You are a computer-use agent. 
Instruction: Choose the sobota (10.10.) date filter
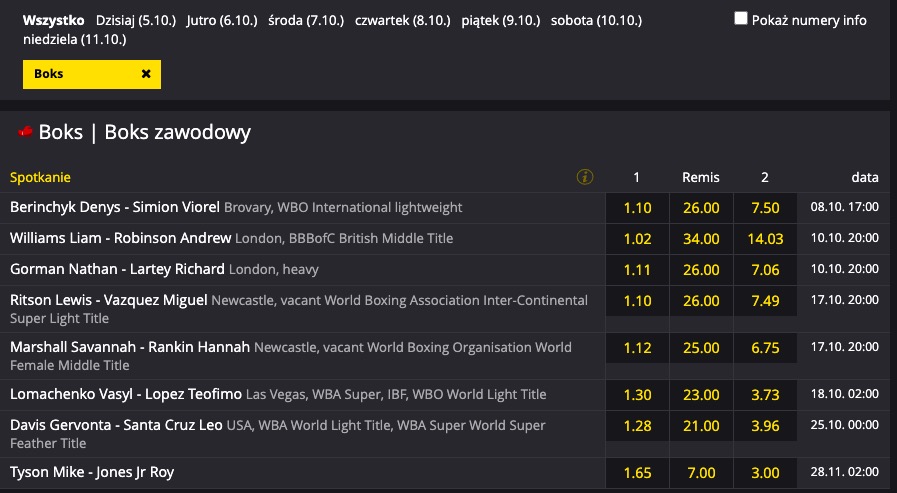point(596,21)
